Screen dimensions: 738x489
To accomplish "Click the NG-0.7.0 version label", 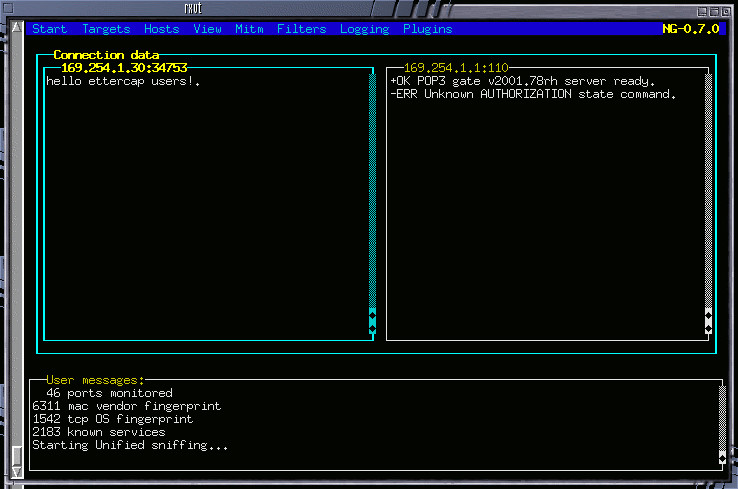I will click(x=690, y=29).
